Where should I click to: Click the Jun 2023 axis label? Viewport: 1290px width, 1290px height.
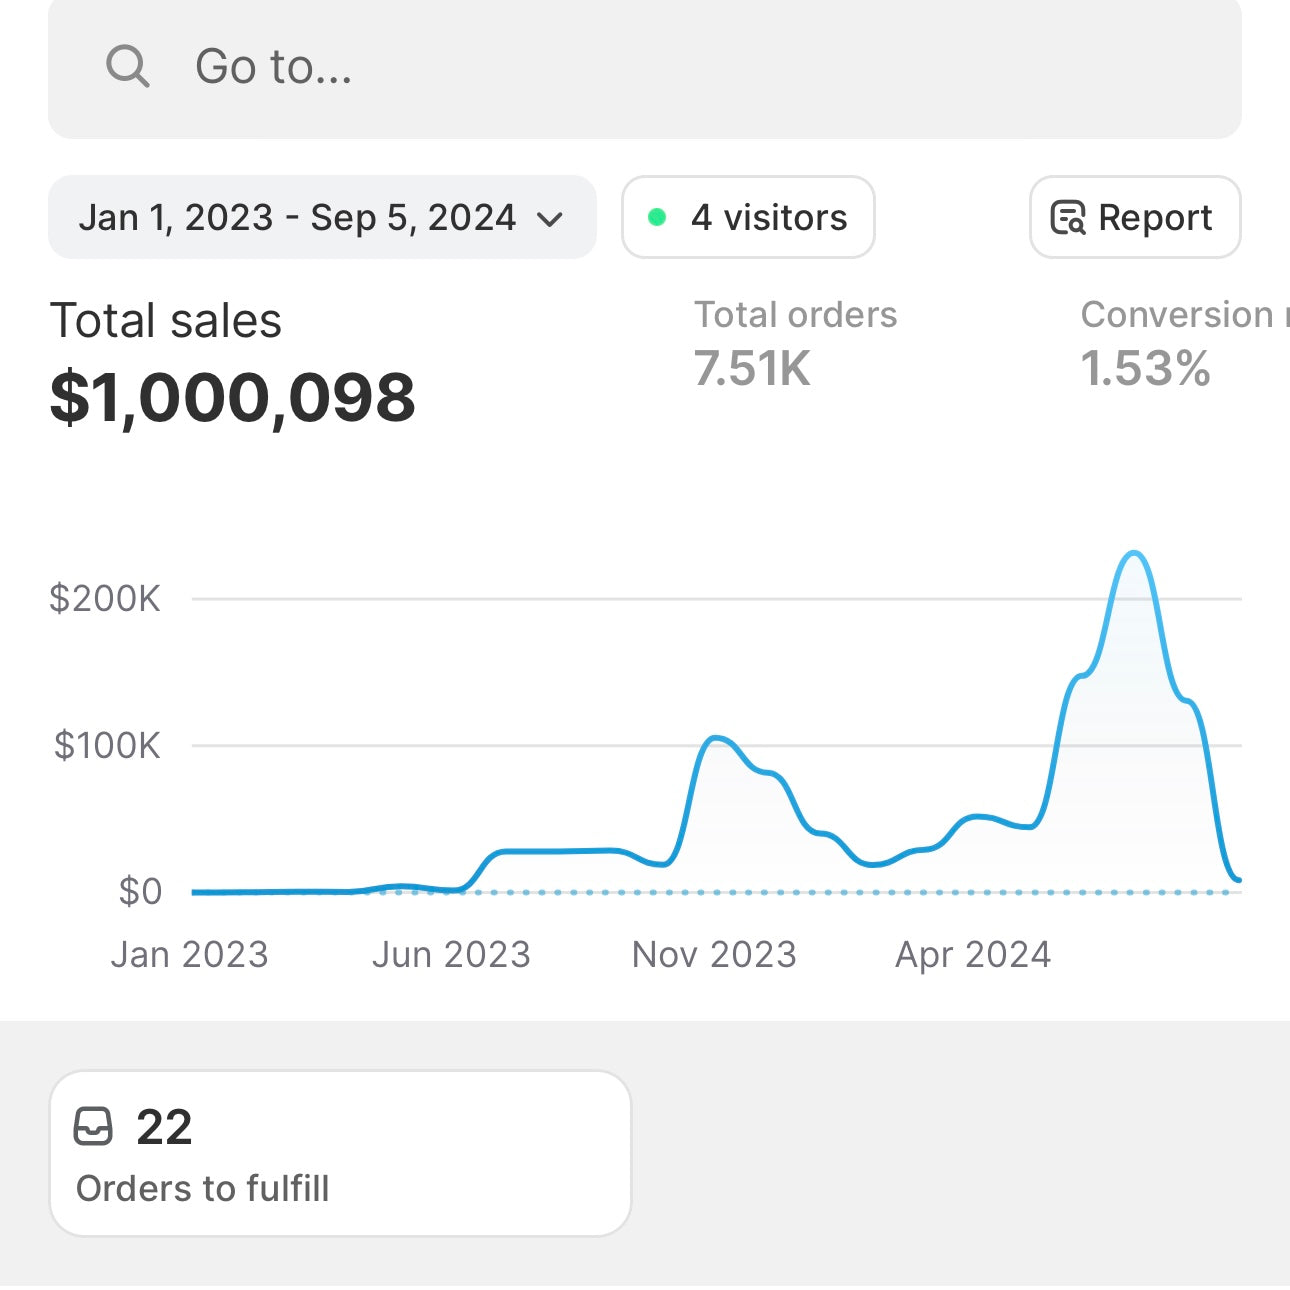pyautogui.click(x=451, y=955)
